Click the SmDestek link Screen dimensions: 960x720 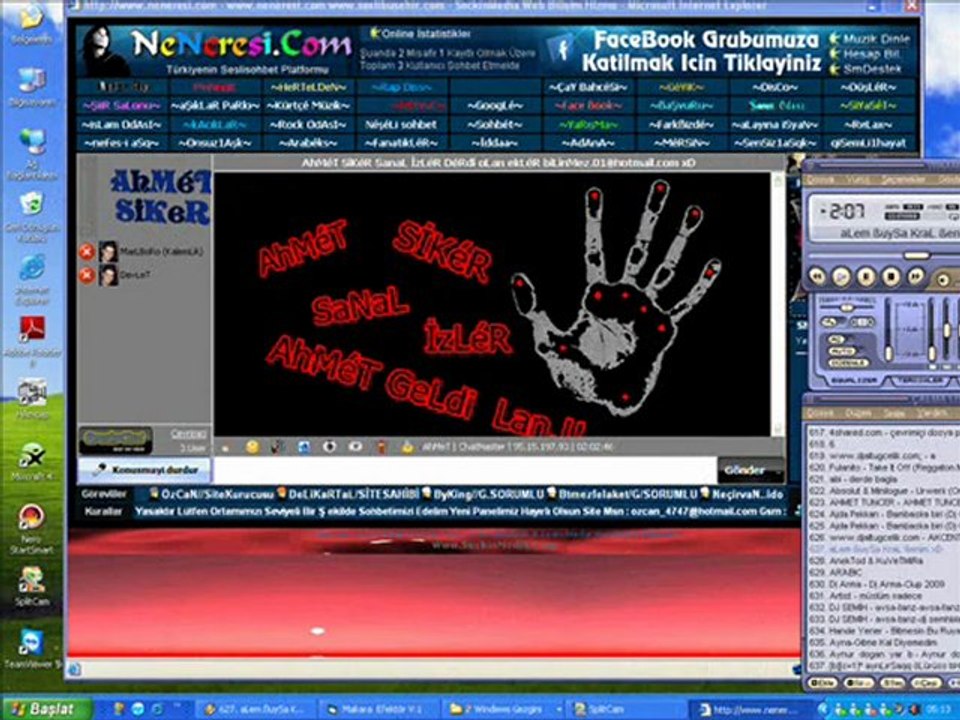[x=872, y=69]
